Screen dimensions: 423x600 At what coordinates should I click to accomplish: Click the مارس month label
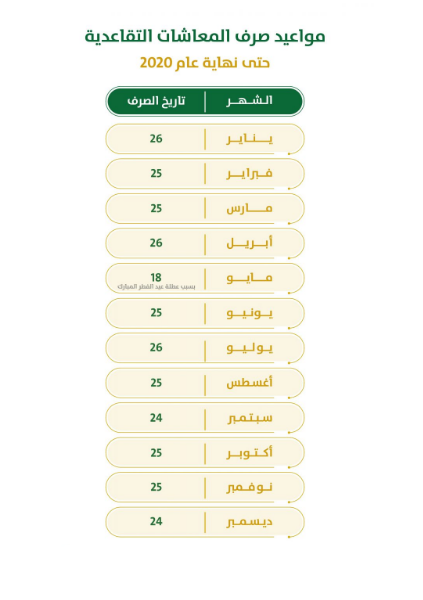coord(249,209)
